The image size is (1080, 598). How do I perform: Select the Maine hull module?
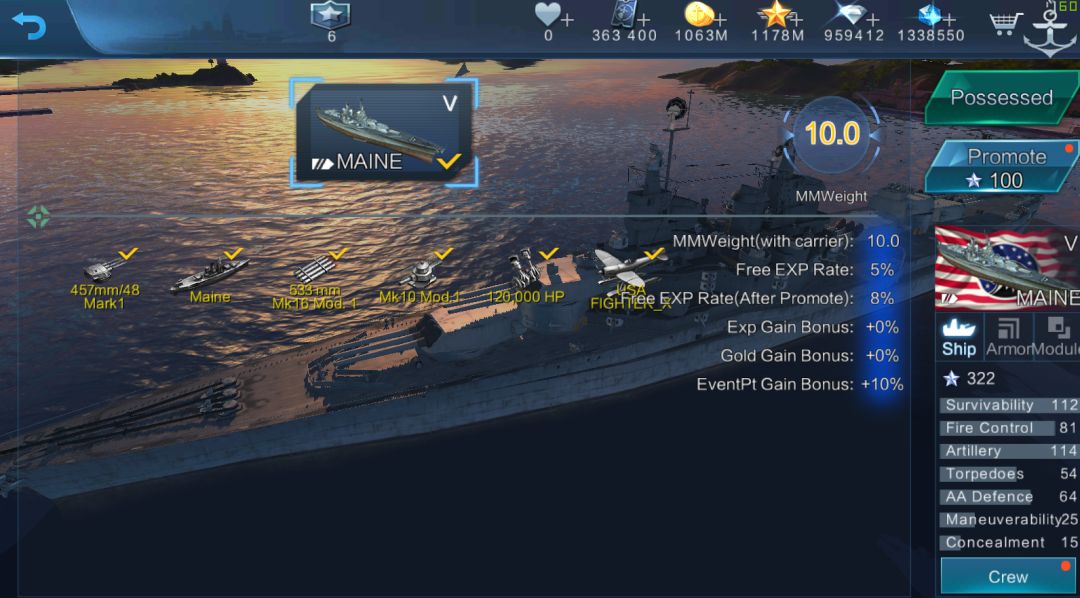[x=210, y=278]
